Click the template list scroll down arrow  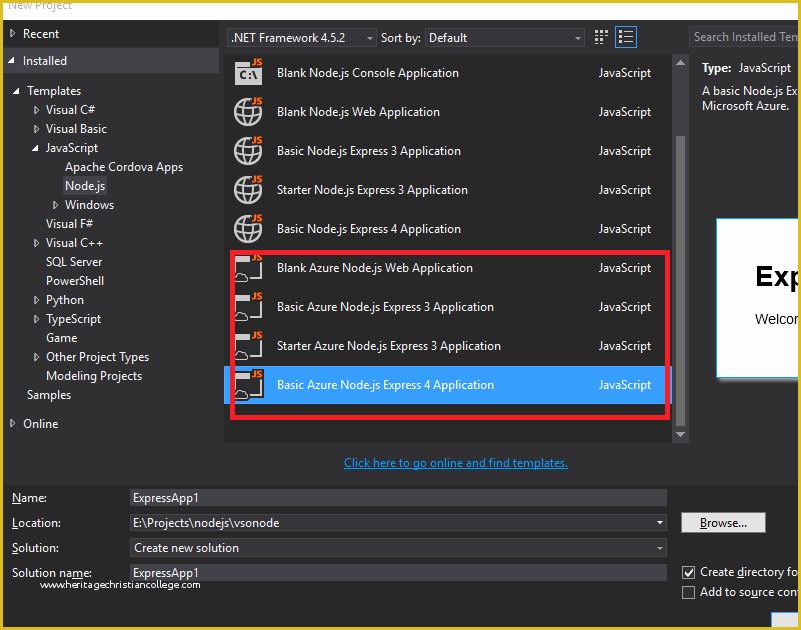coord(680,435)
